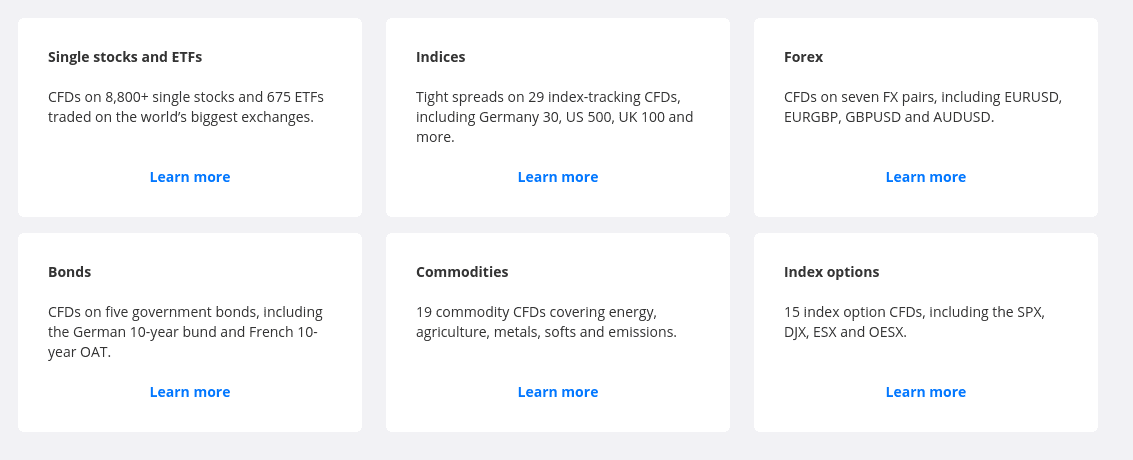Select the Indices card title
The image size is (1133, 460).
[441, 57]
